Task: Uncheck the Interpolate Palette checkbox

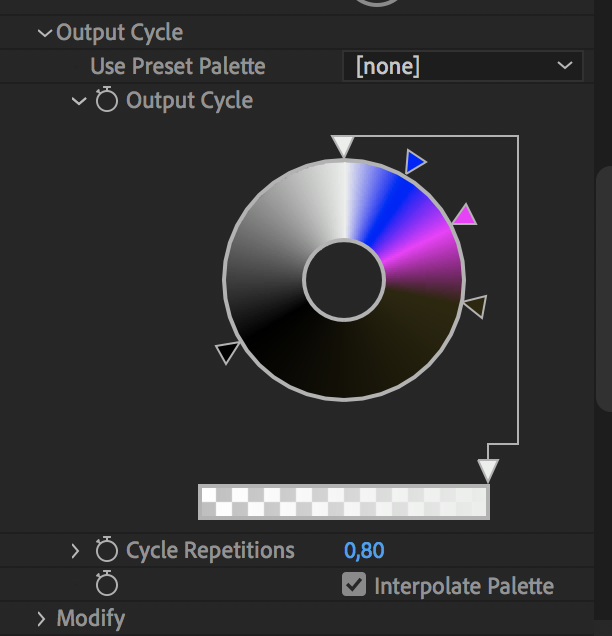Action: [354, 584]
